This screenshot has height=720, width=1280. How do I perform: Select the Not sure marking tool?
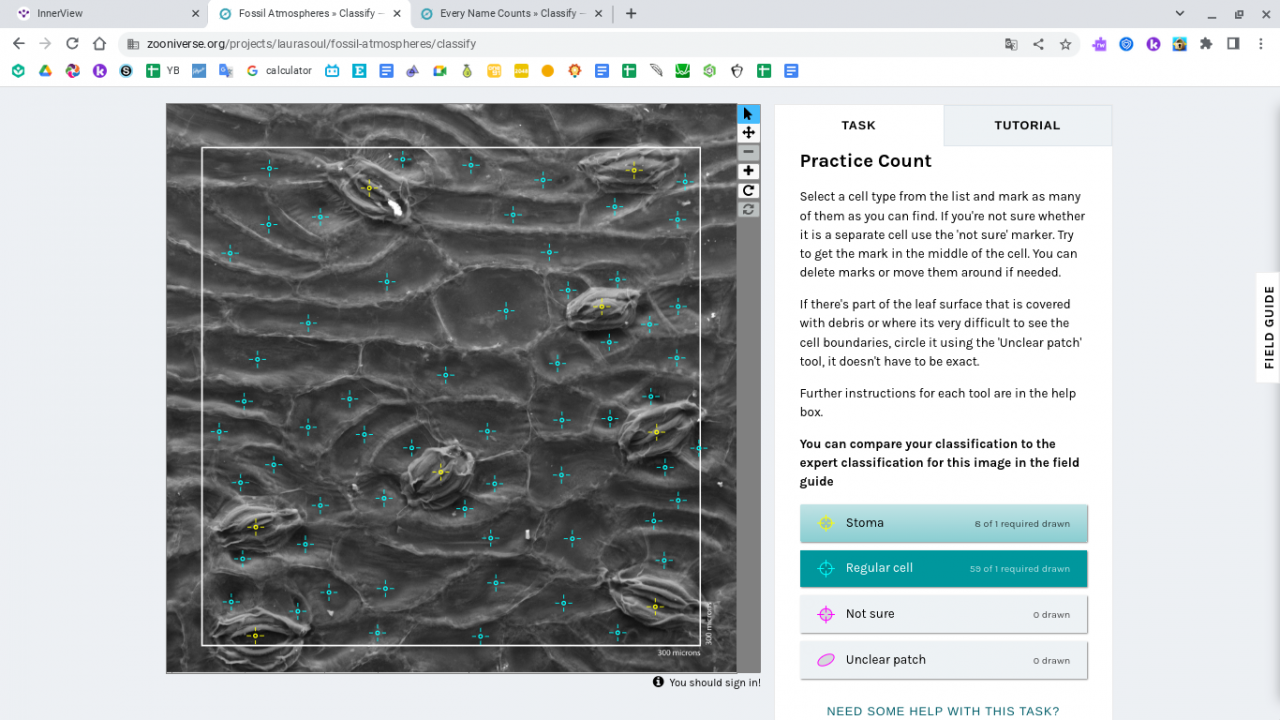click(x=943, y=614)
